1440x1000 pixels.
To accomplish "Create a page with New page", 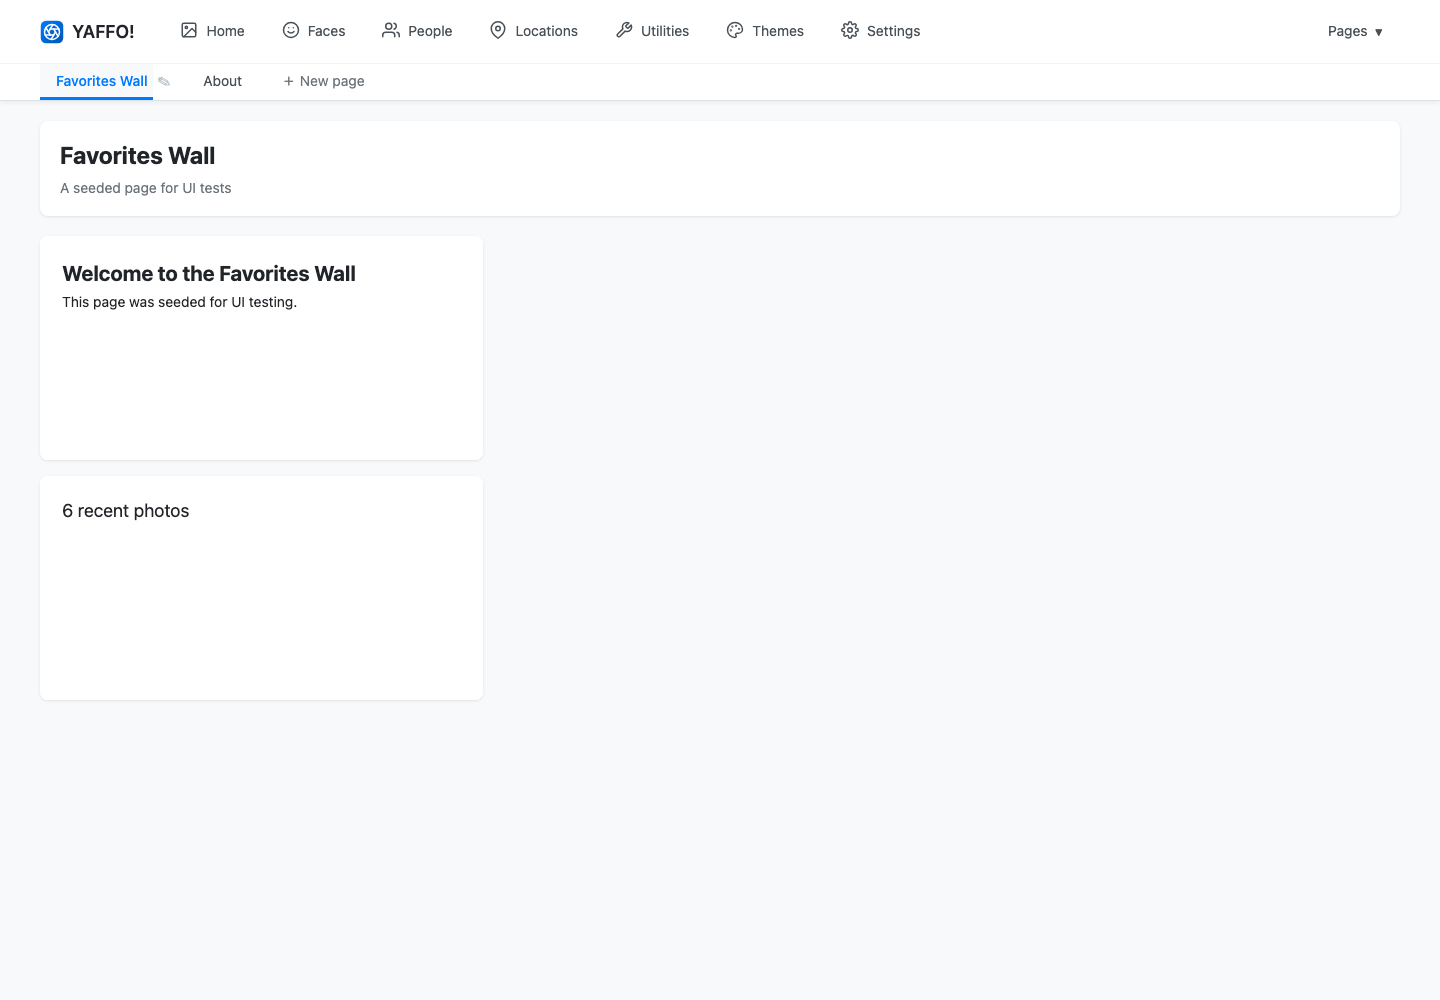I will click(x=324, y=81).
